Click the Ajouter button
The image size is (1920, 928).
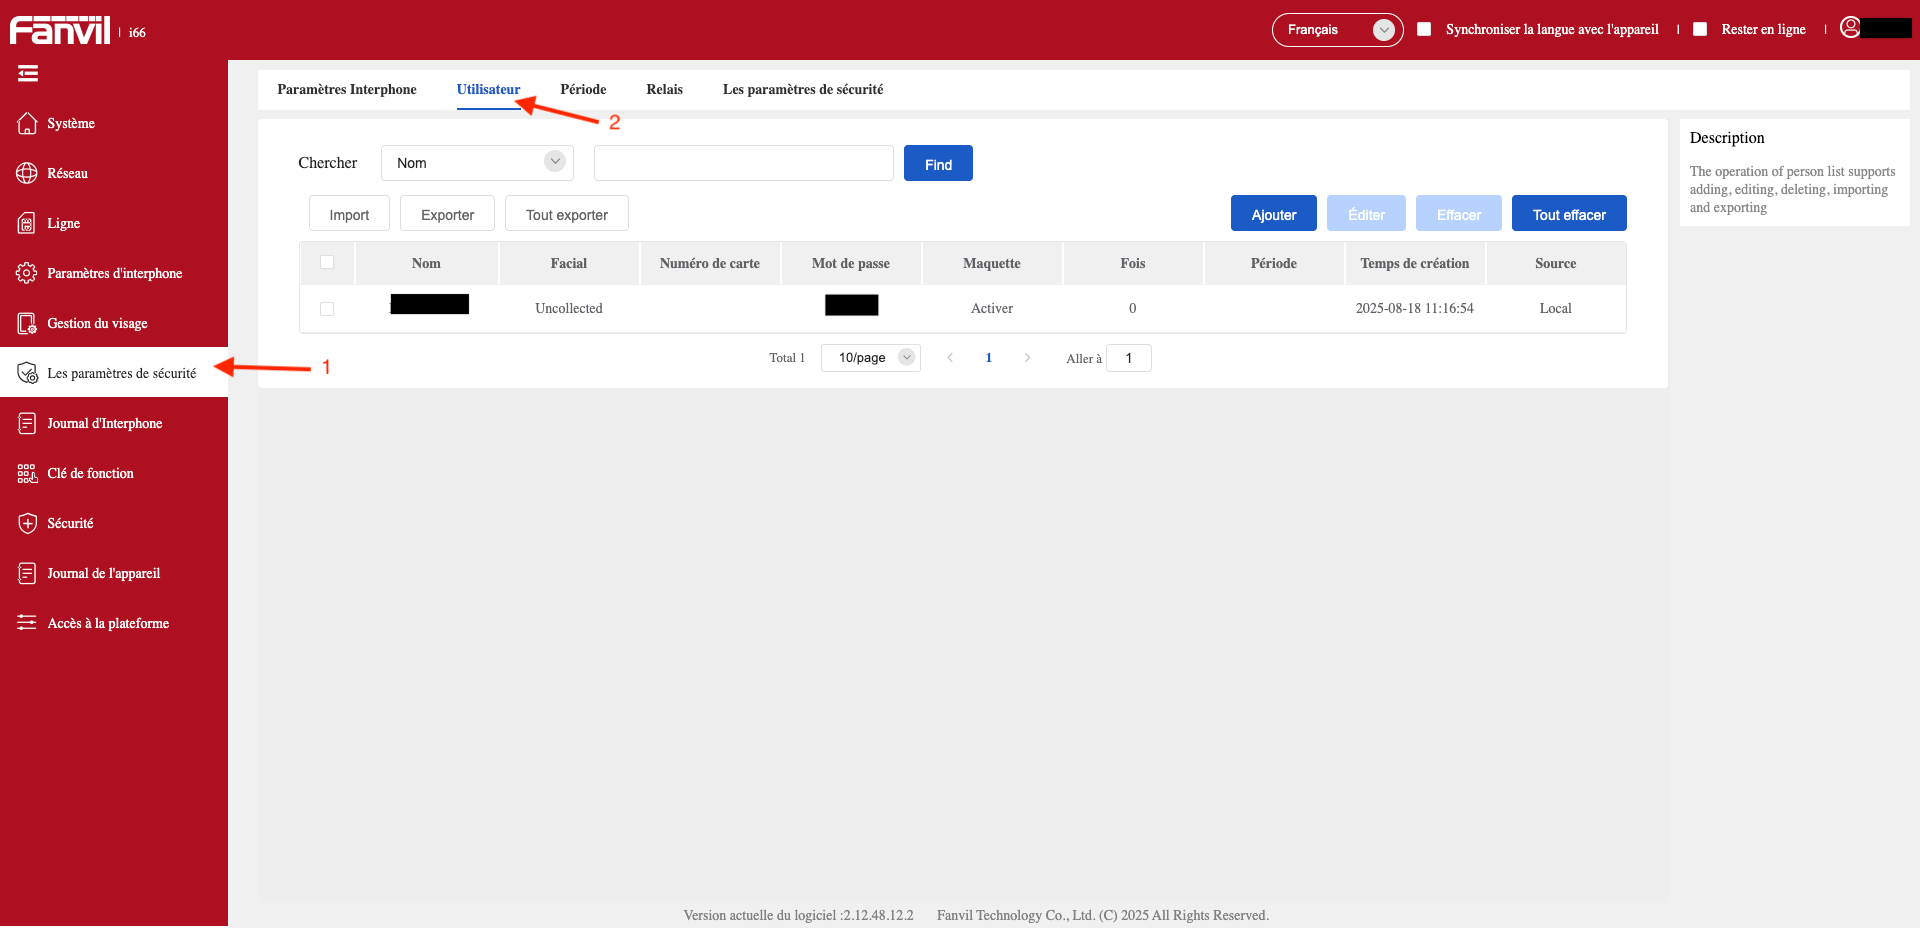(1273, 214)
